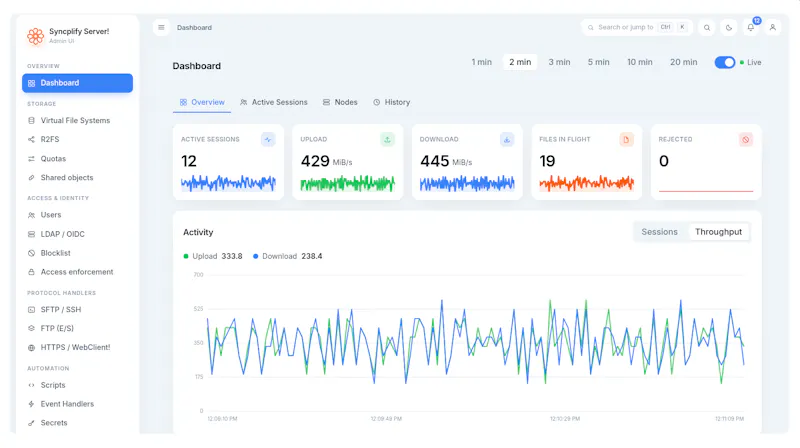Open the History tab
The image size is (800, 448).
pyautogui.click(x=391, y=102)
